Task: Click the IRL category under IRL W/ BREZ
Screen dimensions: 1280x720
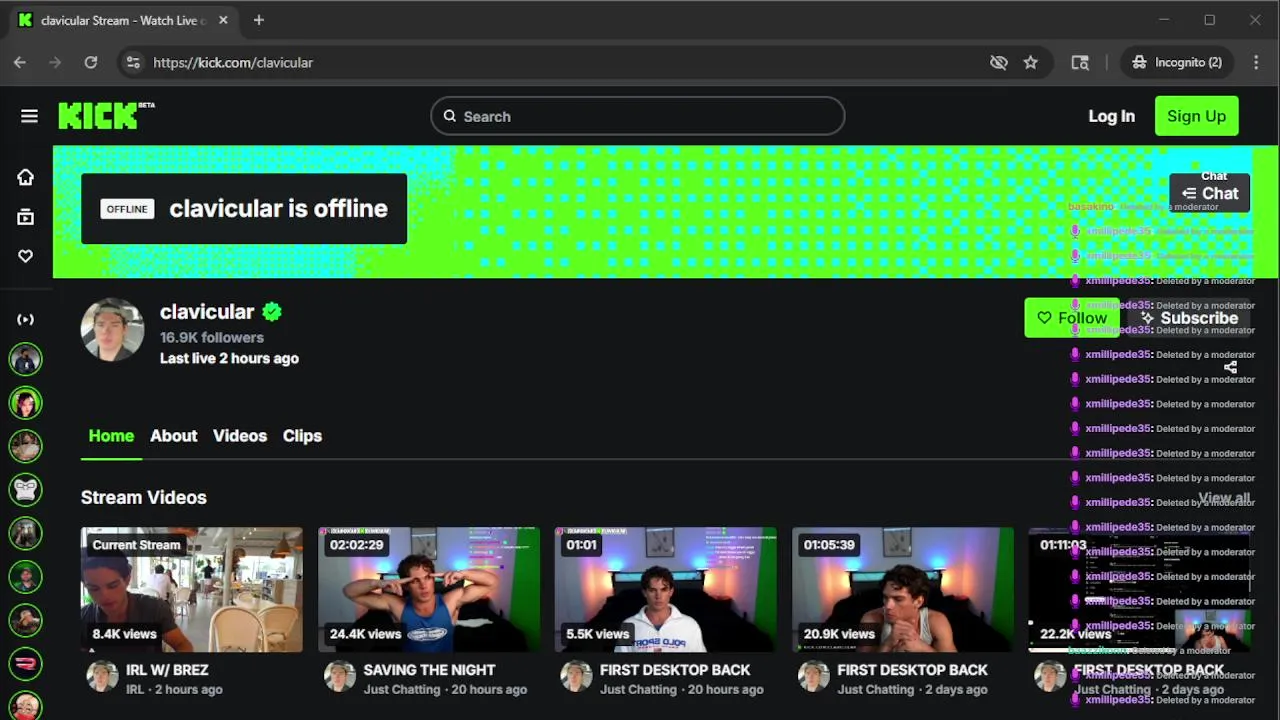Action: point(135,689)
